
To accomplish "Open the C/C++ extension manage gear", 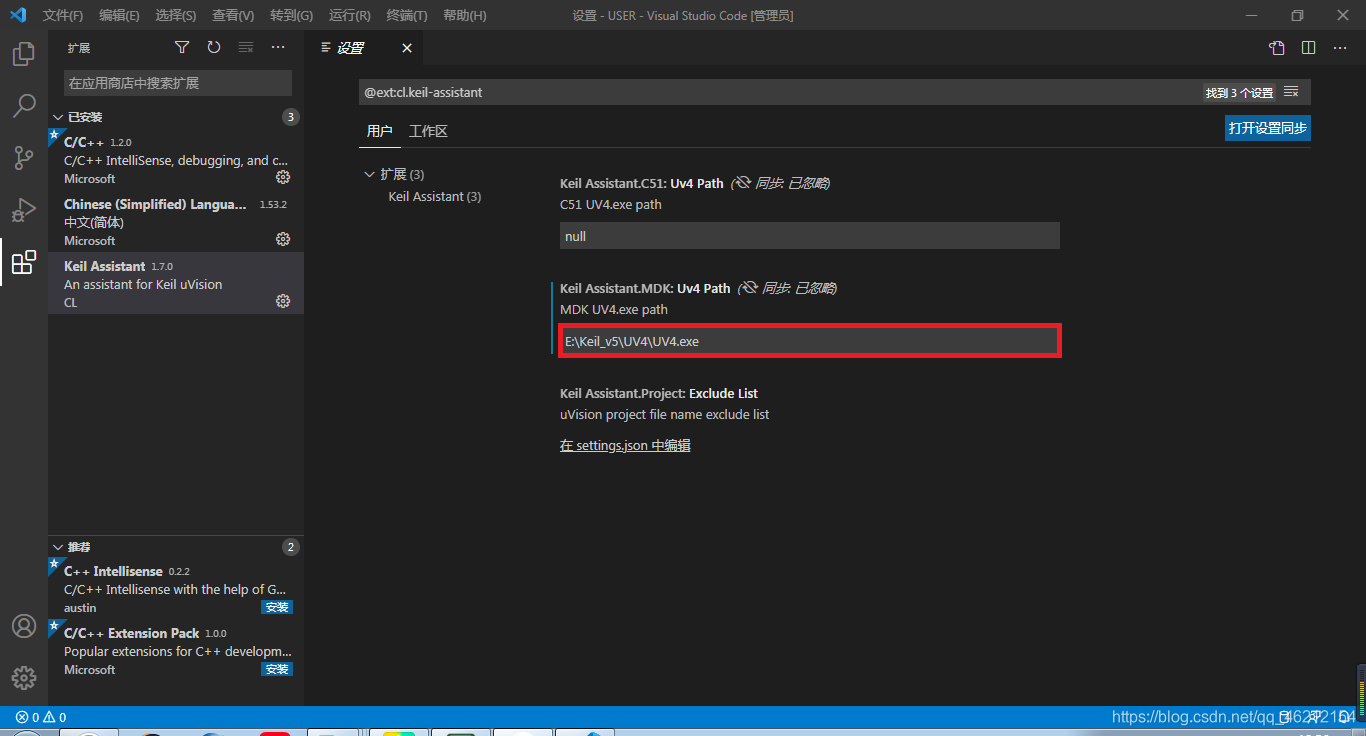I will (283, 177).
